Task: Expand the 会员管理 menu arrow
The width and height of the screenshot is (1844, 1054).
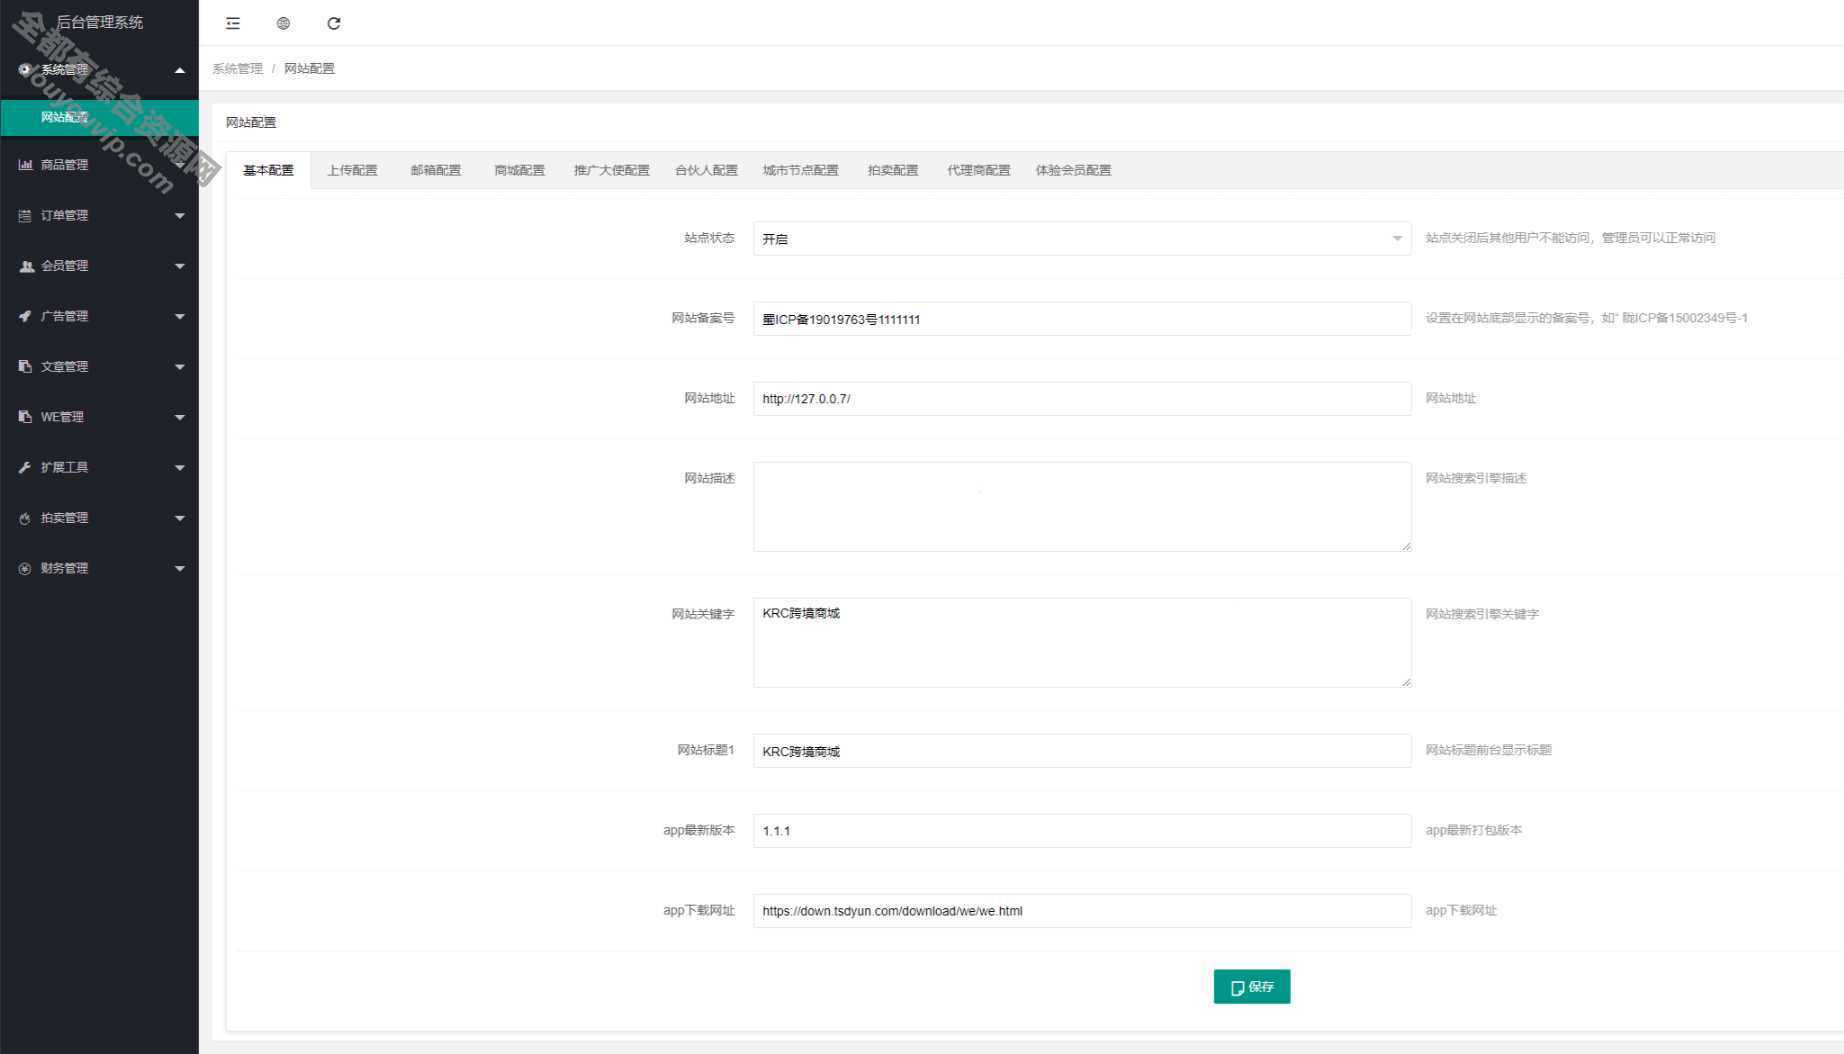Action: [180, 266]
